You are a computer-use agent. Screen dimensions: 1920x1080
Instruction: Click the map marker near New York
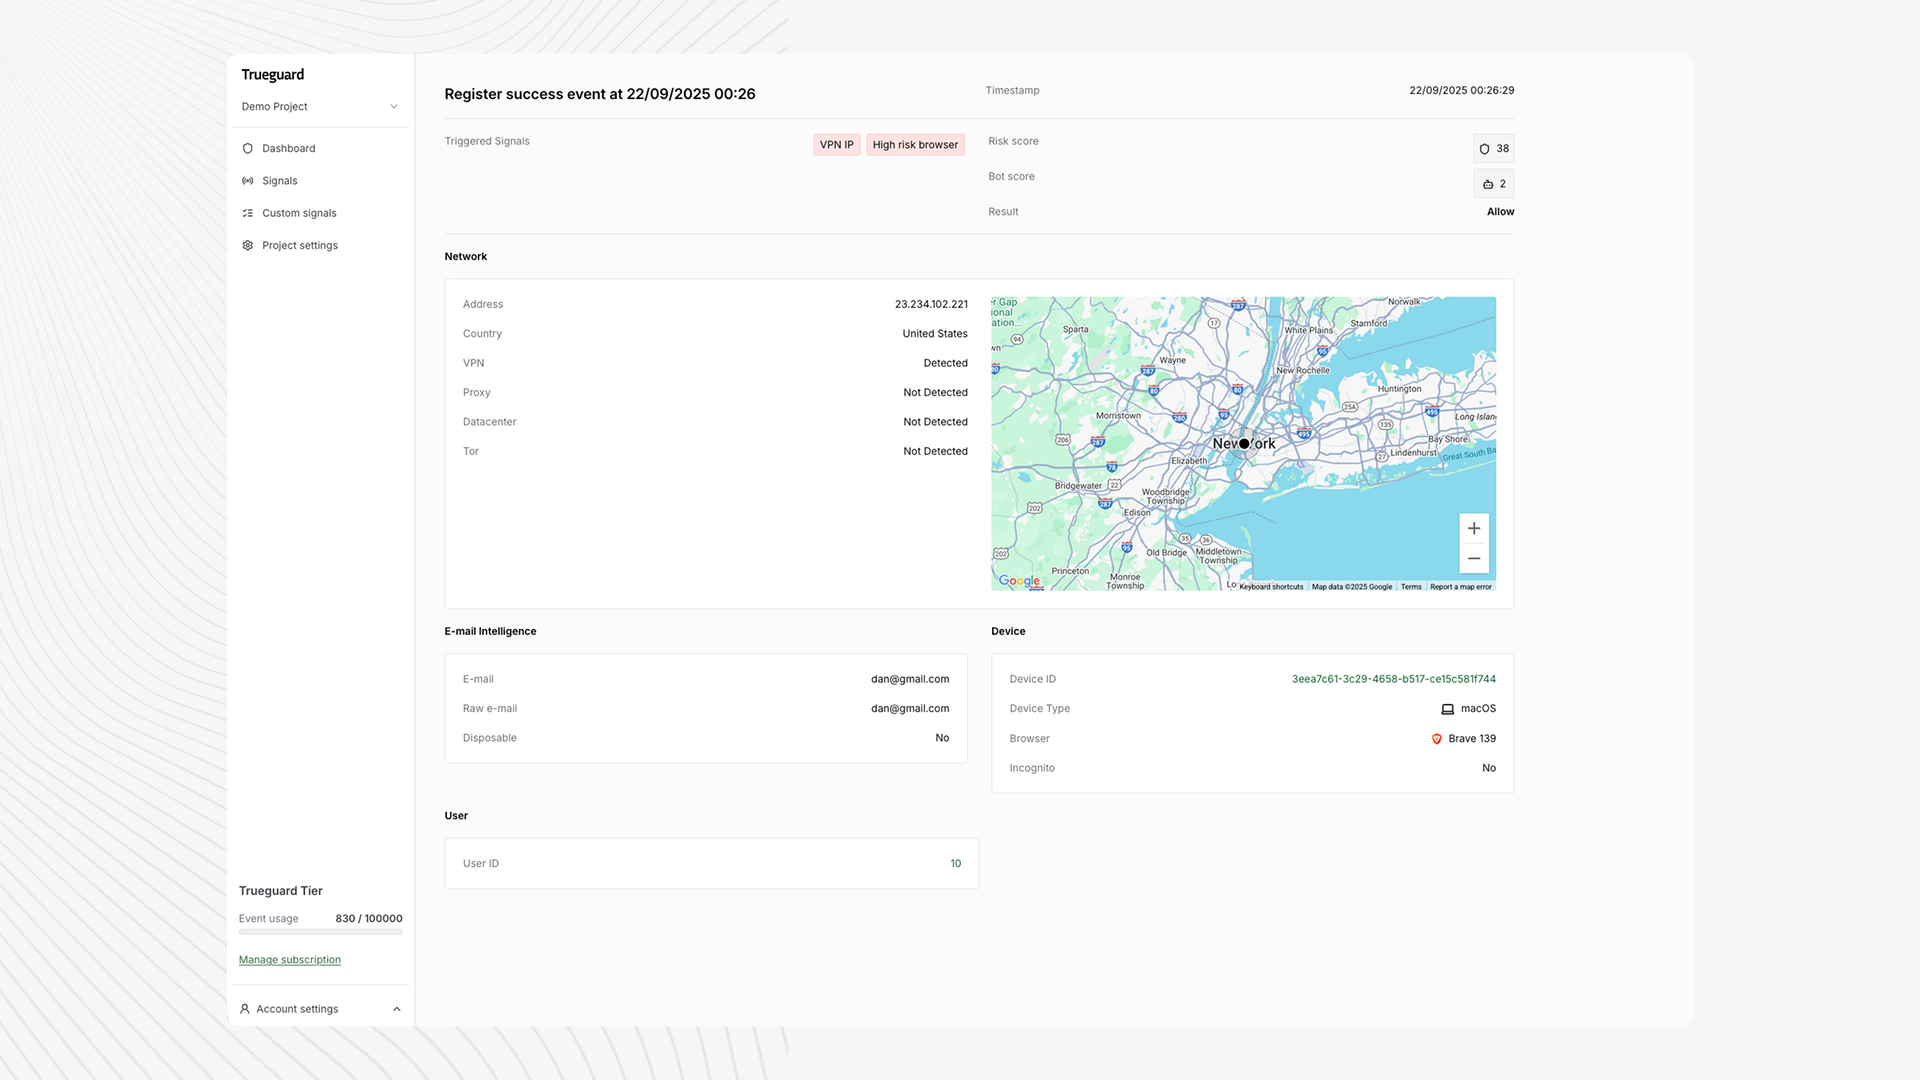point(1243,443)
